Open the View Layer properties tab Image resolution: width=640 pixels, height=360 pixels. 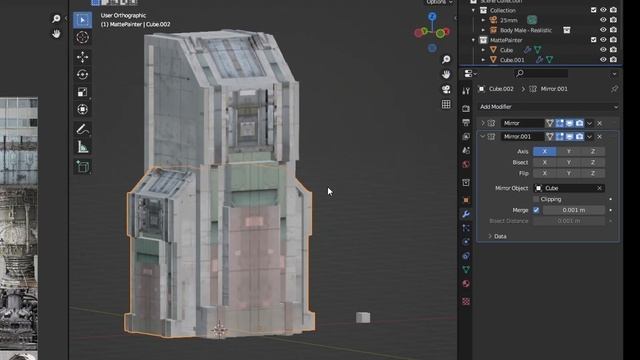point(466,136)
